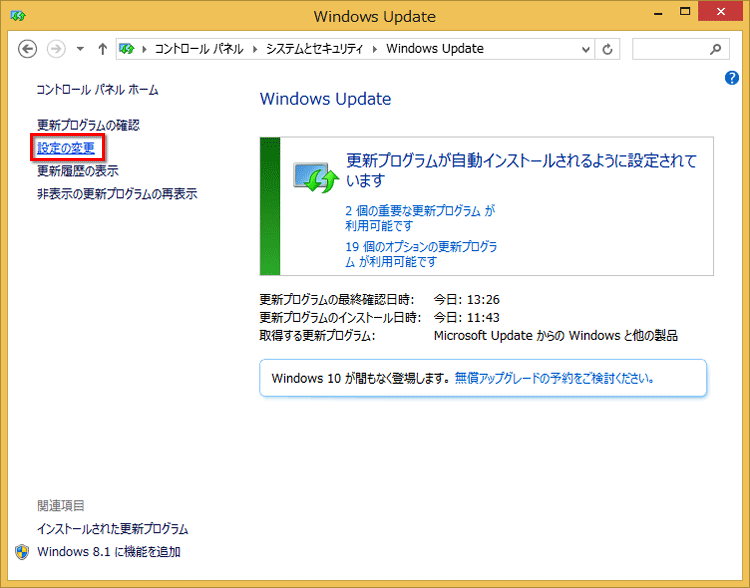Click the up-one-level arrow

click(102, 49)
